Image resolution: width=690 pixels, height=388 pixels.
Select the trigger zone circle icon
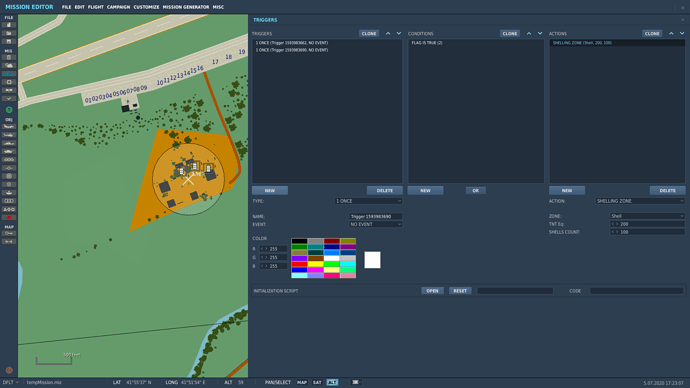tap(9, 176)
